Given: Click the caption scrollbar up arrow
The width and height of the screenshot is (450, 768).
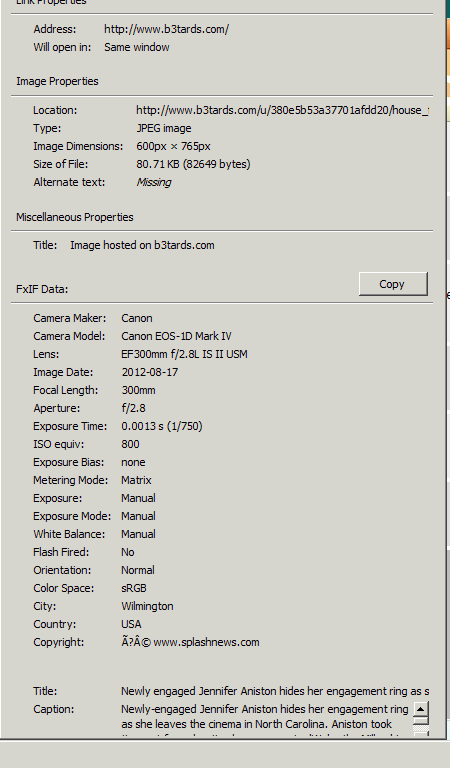Looking at the screenshot, I should coord(421,708).
